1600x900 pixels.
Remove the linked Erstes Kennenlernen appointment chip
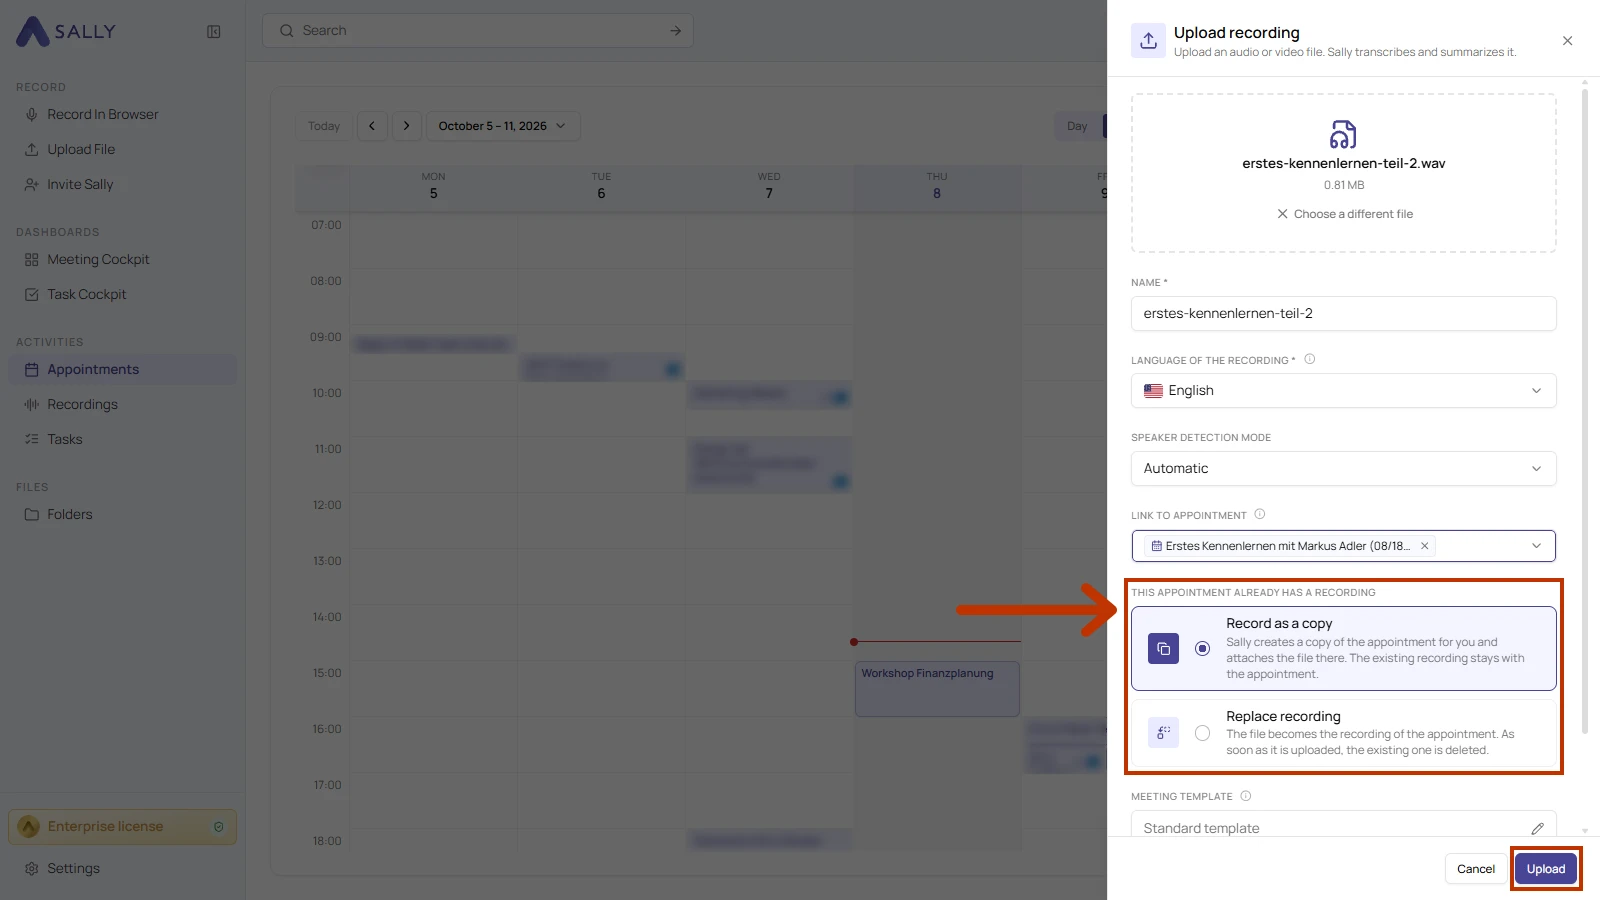1424,546
